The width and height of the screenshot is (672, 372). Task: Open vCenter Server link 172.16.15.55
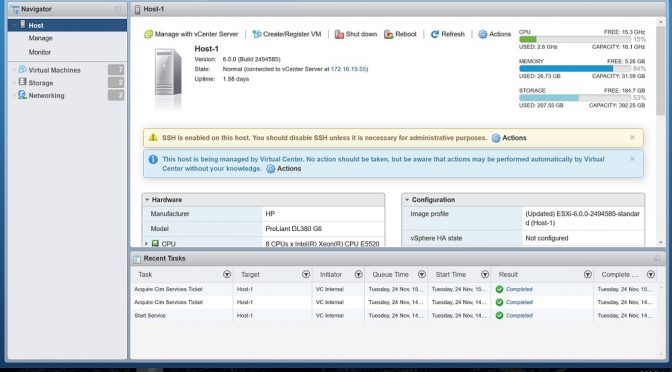click(x=349, y=69)
